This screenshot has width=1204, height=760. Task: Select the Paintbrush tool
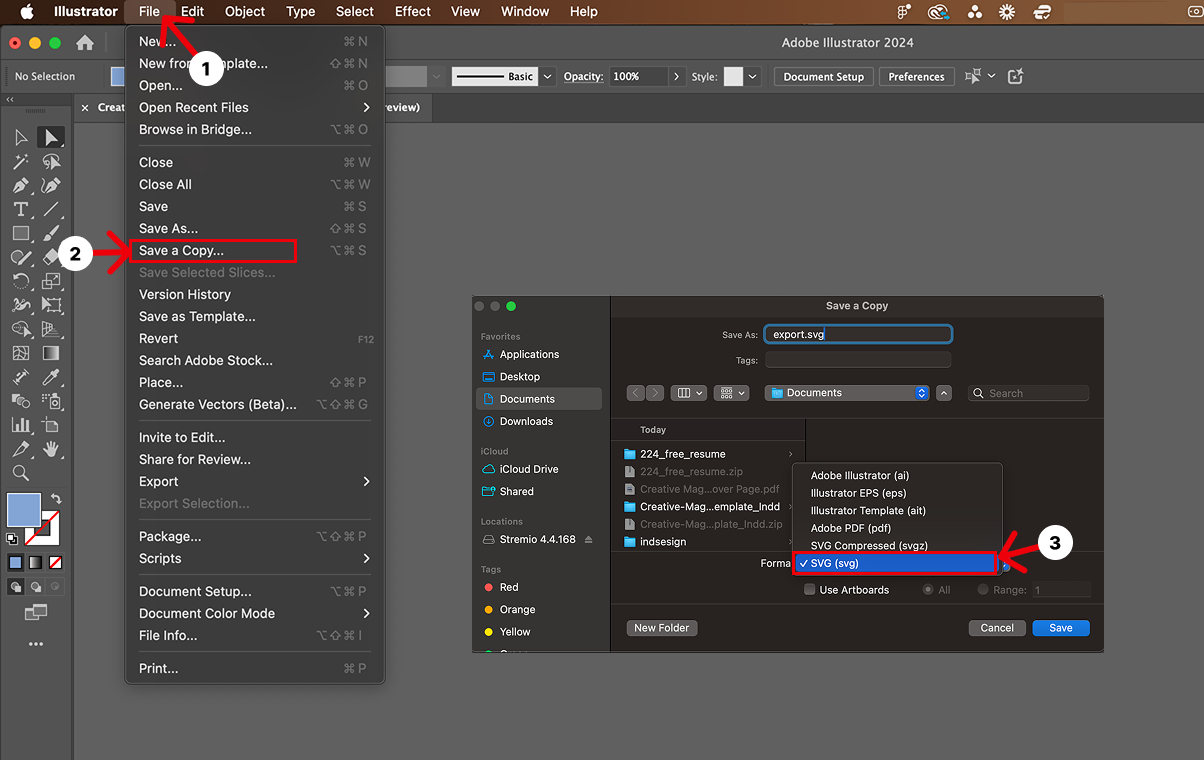click(x=51, y=233)
